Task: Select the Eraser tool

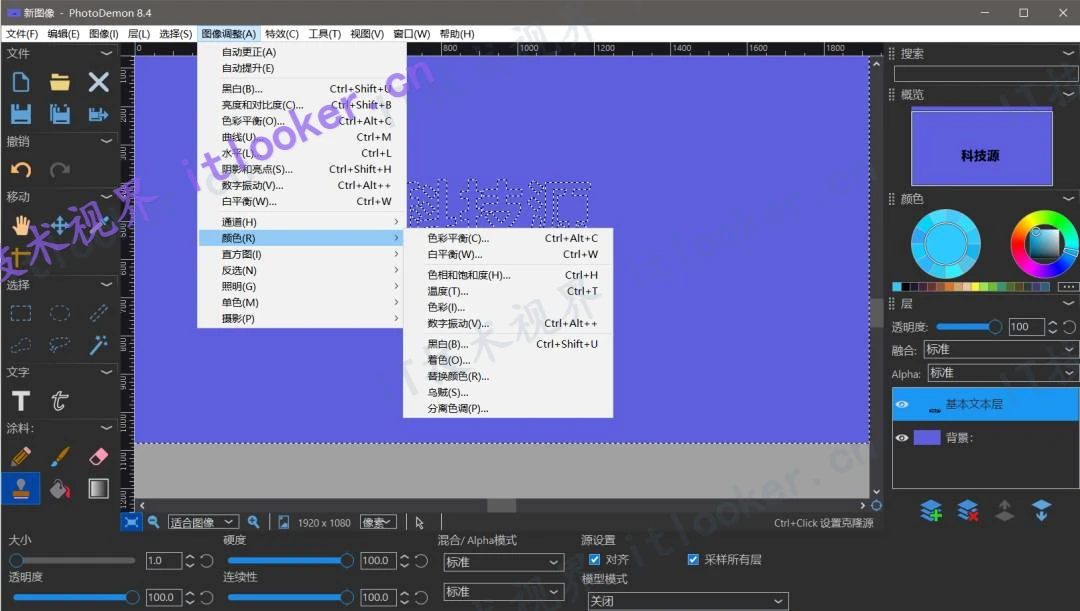Action: pos(97,455)
